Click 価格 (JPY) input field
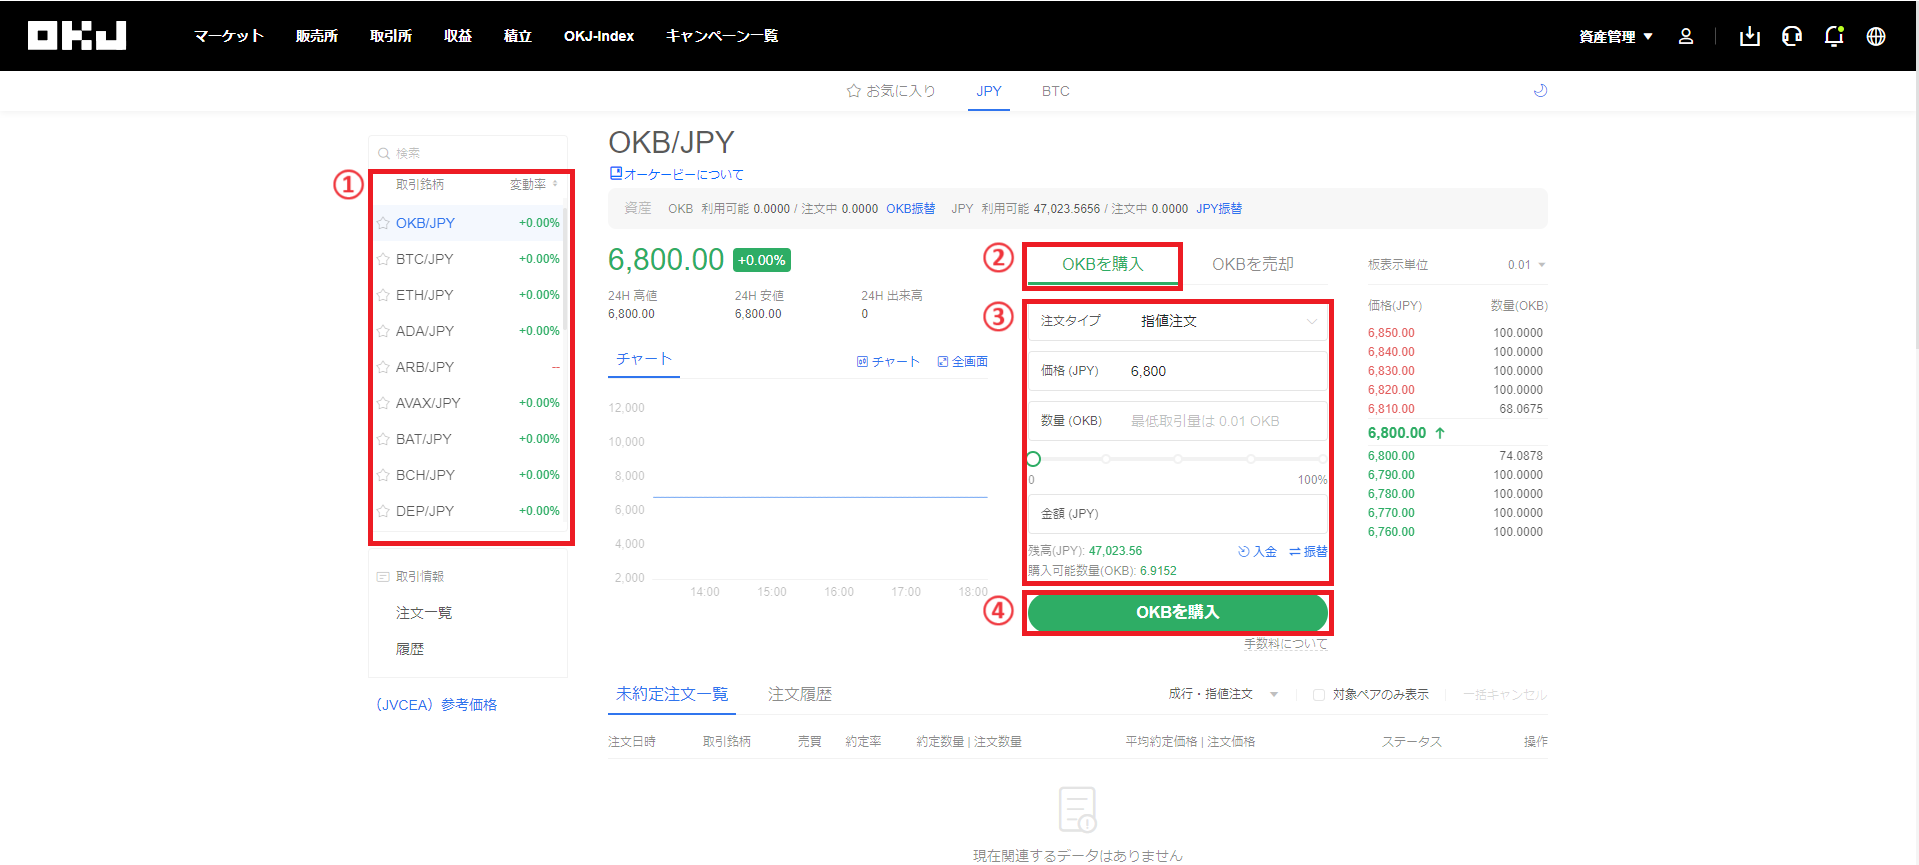The height and width of the screenshot is (865, 1919). coord(1178,371)
